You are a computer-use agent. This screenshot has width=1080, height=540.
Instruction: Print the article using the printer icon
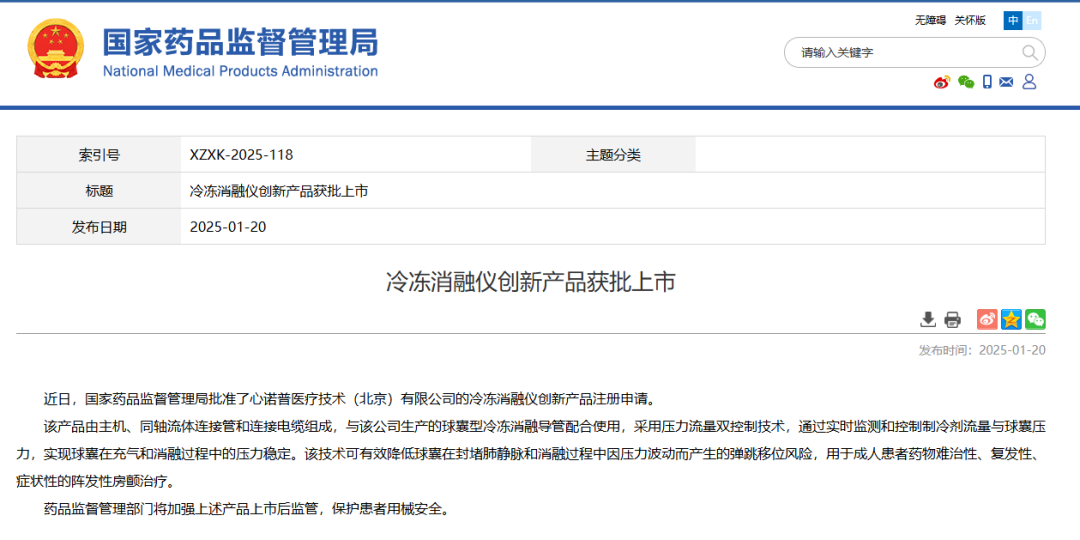click(952, 320)
